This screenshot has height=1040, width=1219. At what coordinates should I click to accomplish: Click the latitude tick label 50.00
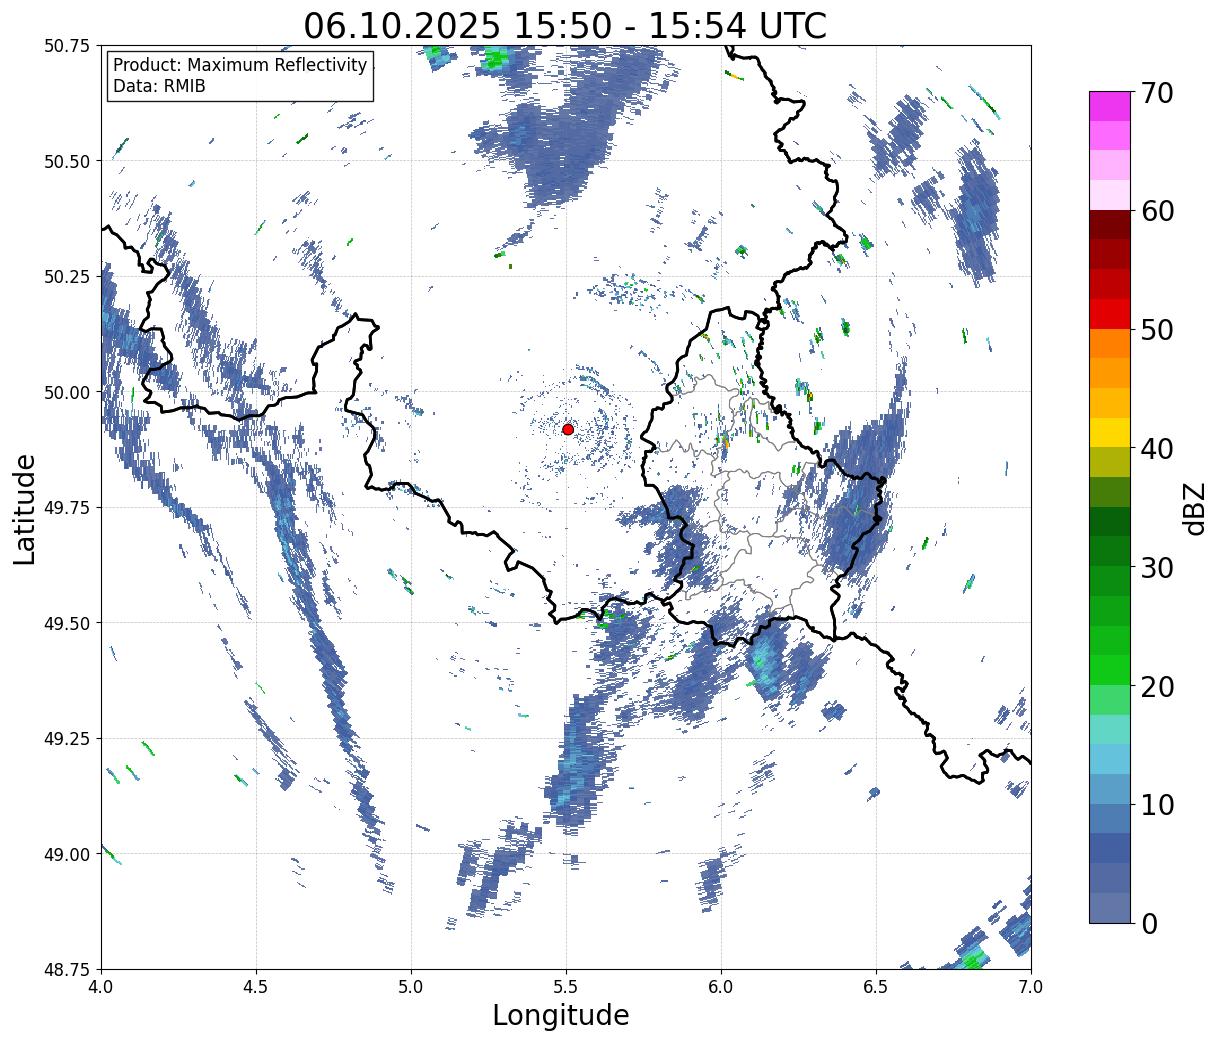click(x=66, y=392)
